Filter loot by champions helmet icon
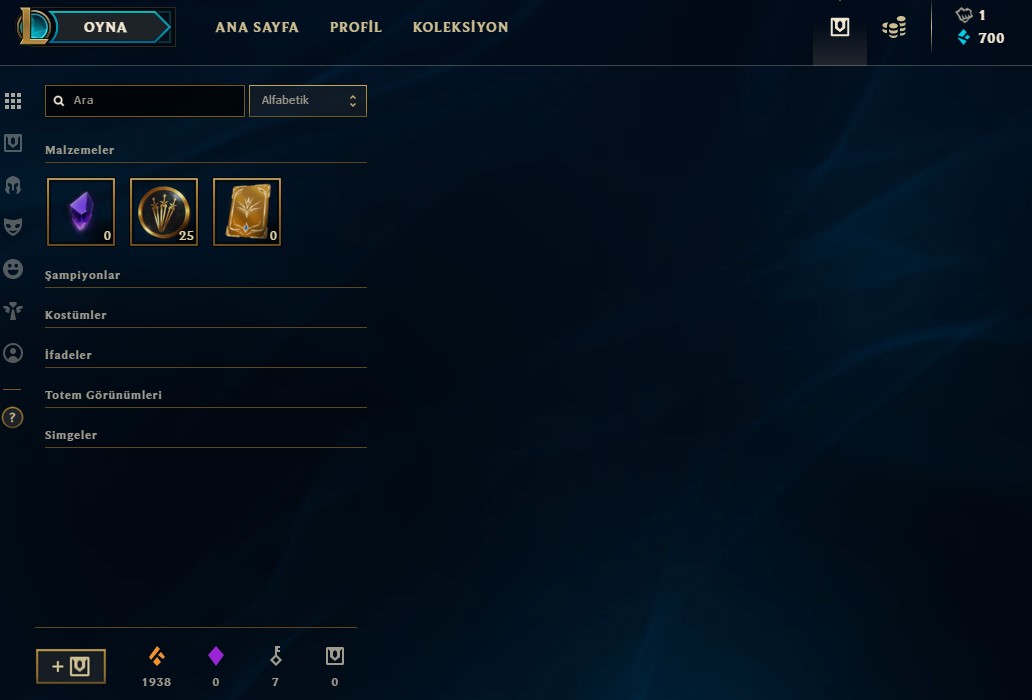Image resolution: width=1032 pixels, height=700 pixels. 13,185
